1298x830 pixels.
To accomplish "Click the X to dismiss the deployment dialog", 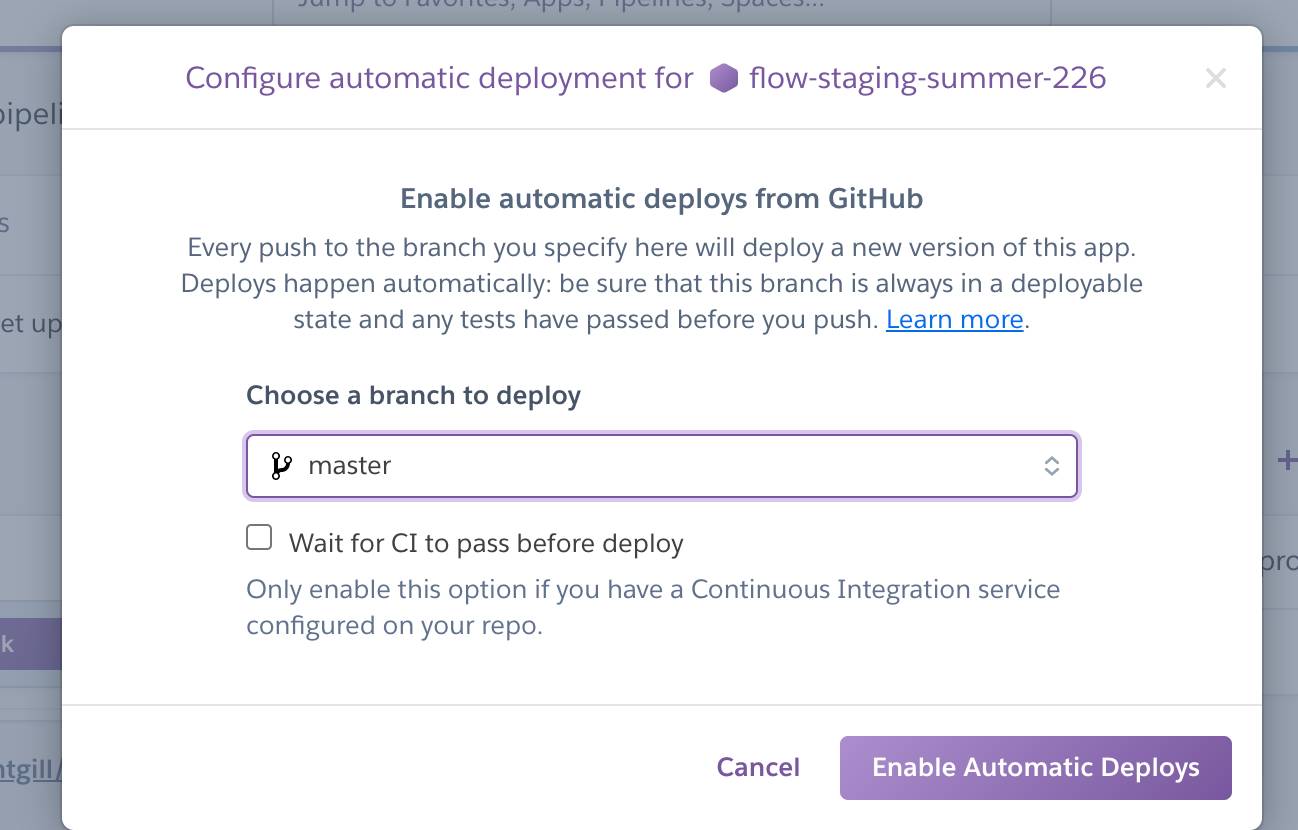I will click(1216, 78).
